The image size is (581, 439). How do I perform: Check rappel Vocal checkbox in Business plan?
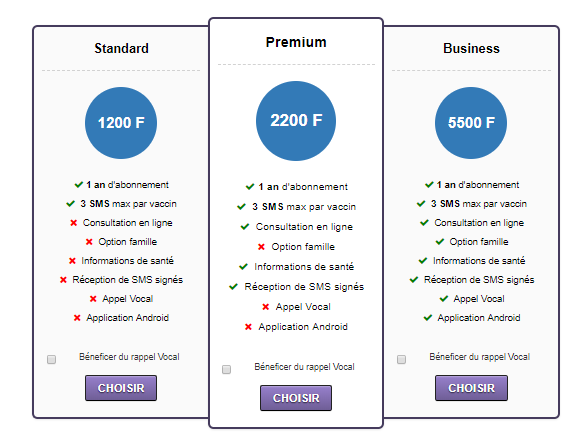pyautogui.click(x=401, y=359)
